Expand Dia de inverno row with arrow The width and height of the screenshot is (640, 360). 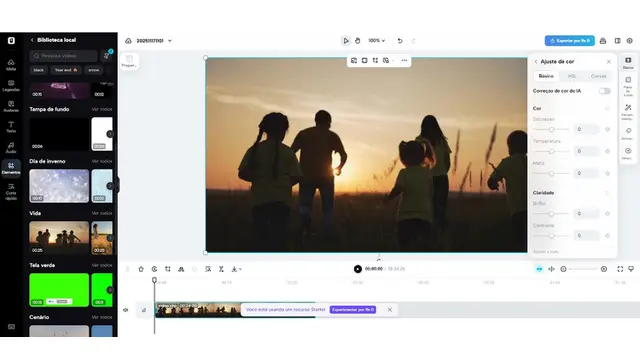coord(109,186)
